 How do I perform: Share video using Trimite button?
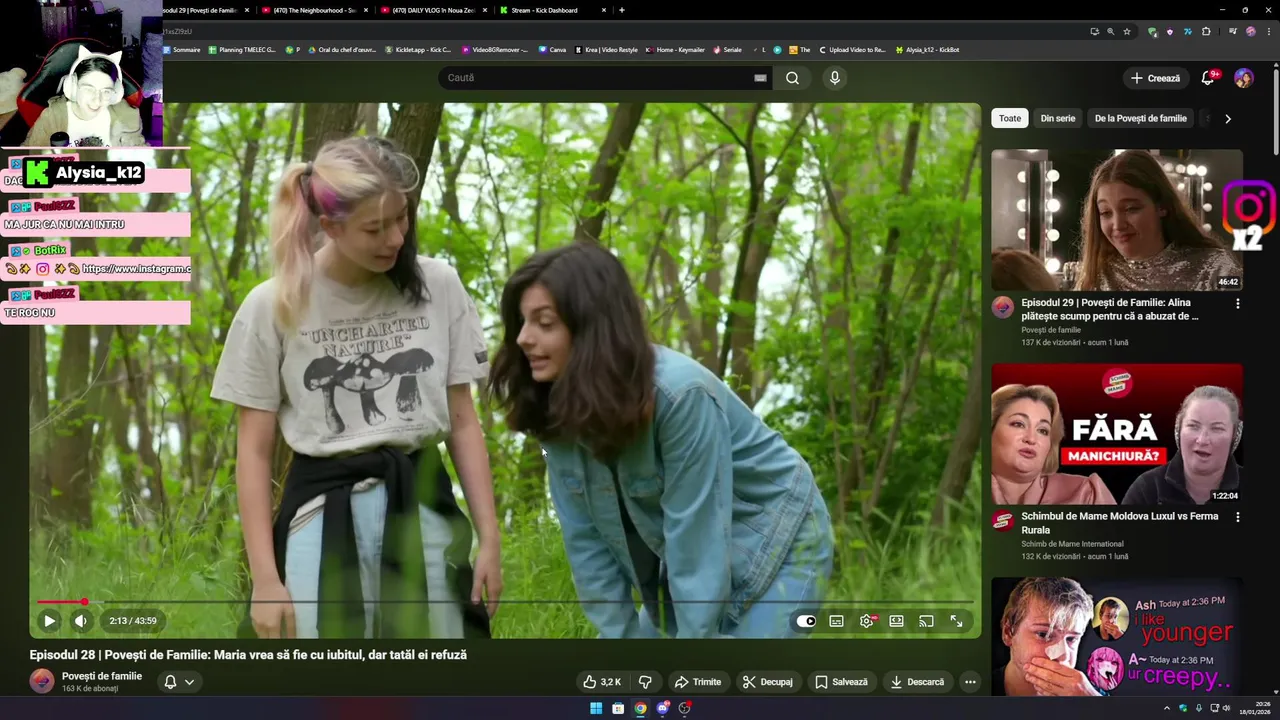(x=698, y=682)
